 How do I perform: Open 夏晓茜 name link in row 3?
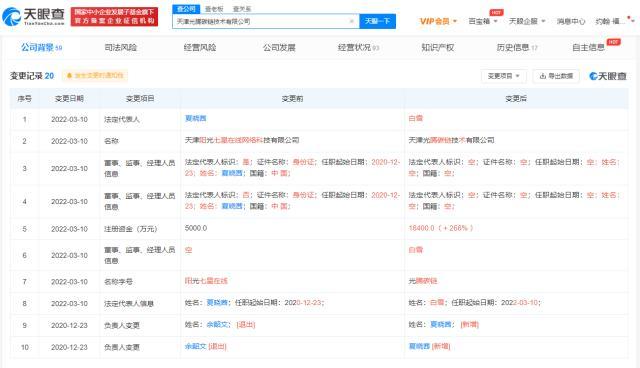coord(232,173)
